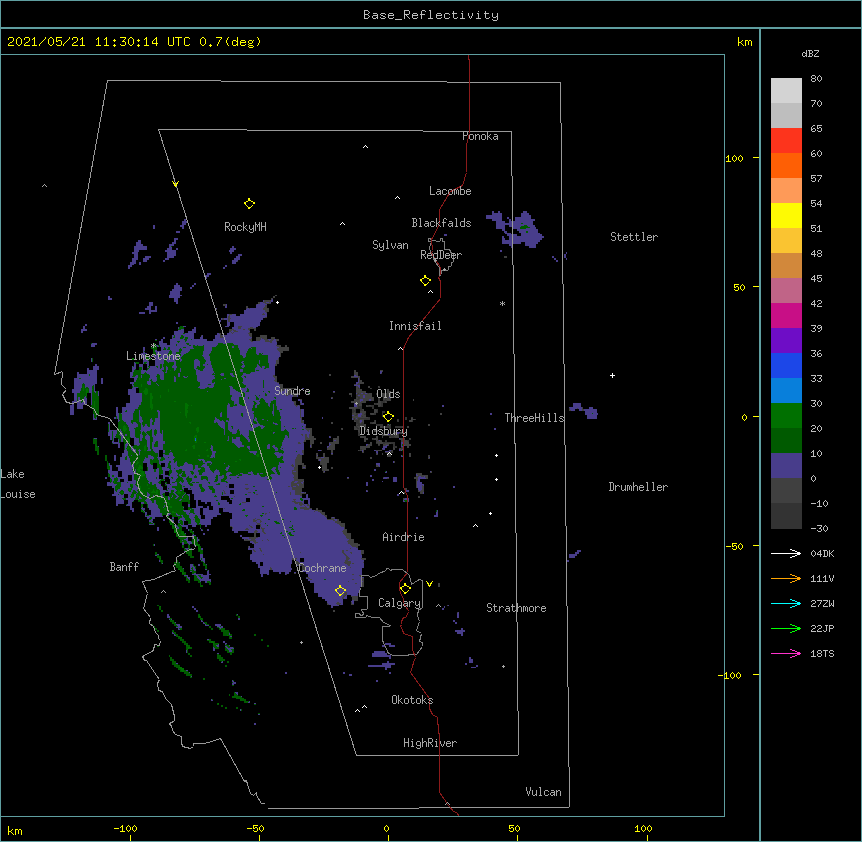The image size is (862, 842).
Task: Click the Banff town label
Action: click(124, 567)
